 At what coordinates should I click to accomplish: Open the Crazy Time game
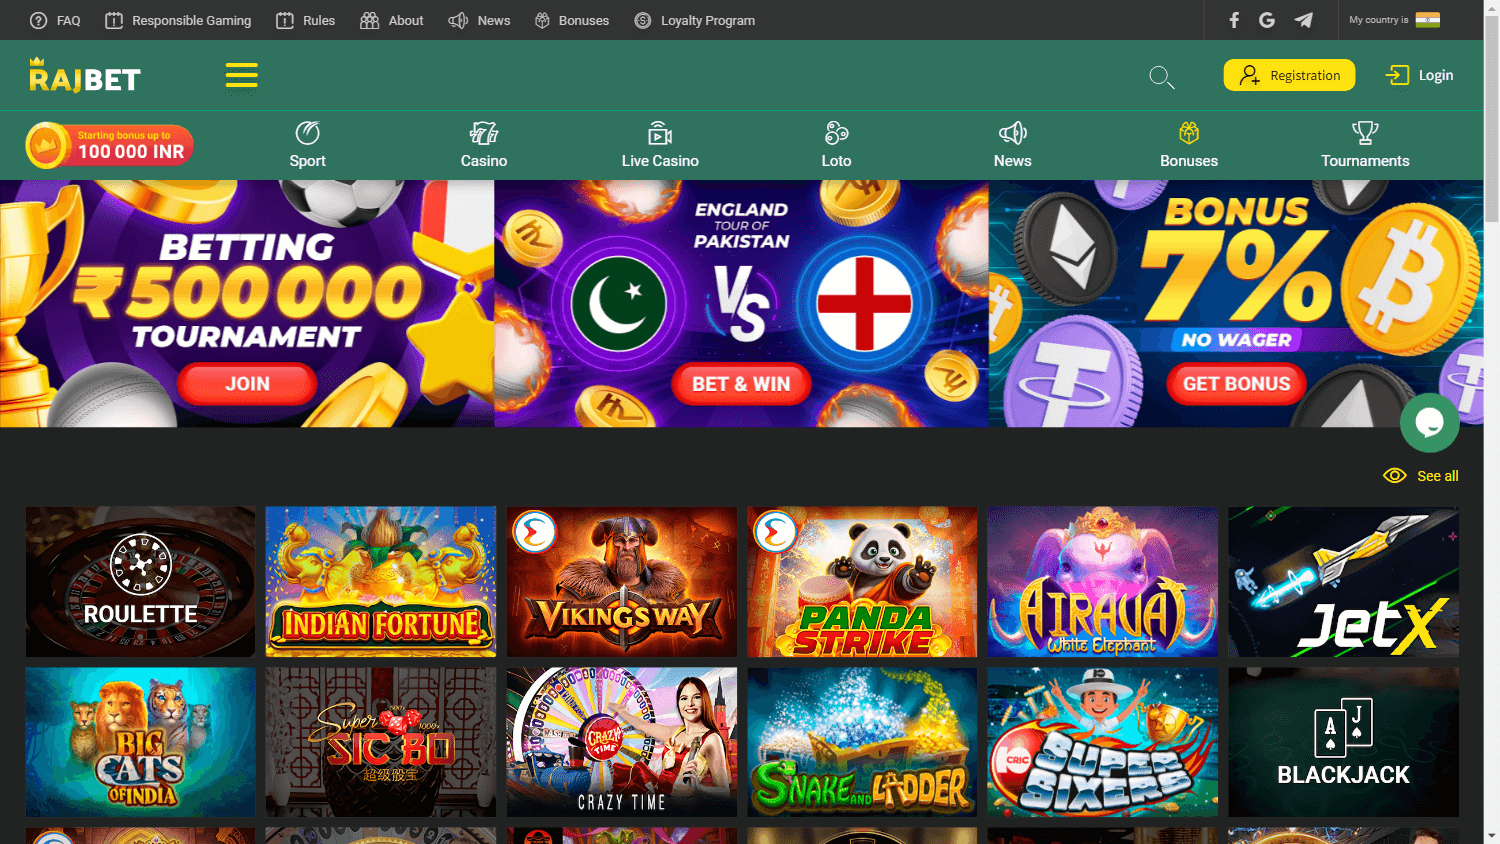[x=622, y=742]
